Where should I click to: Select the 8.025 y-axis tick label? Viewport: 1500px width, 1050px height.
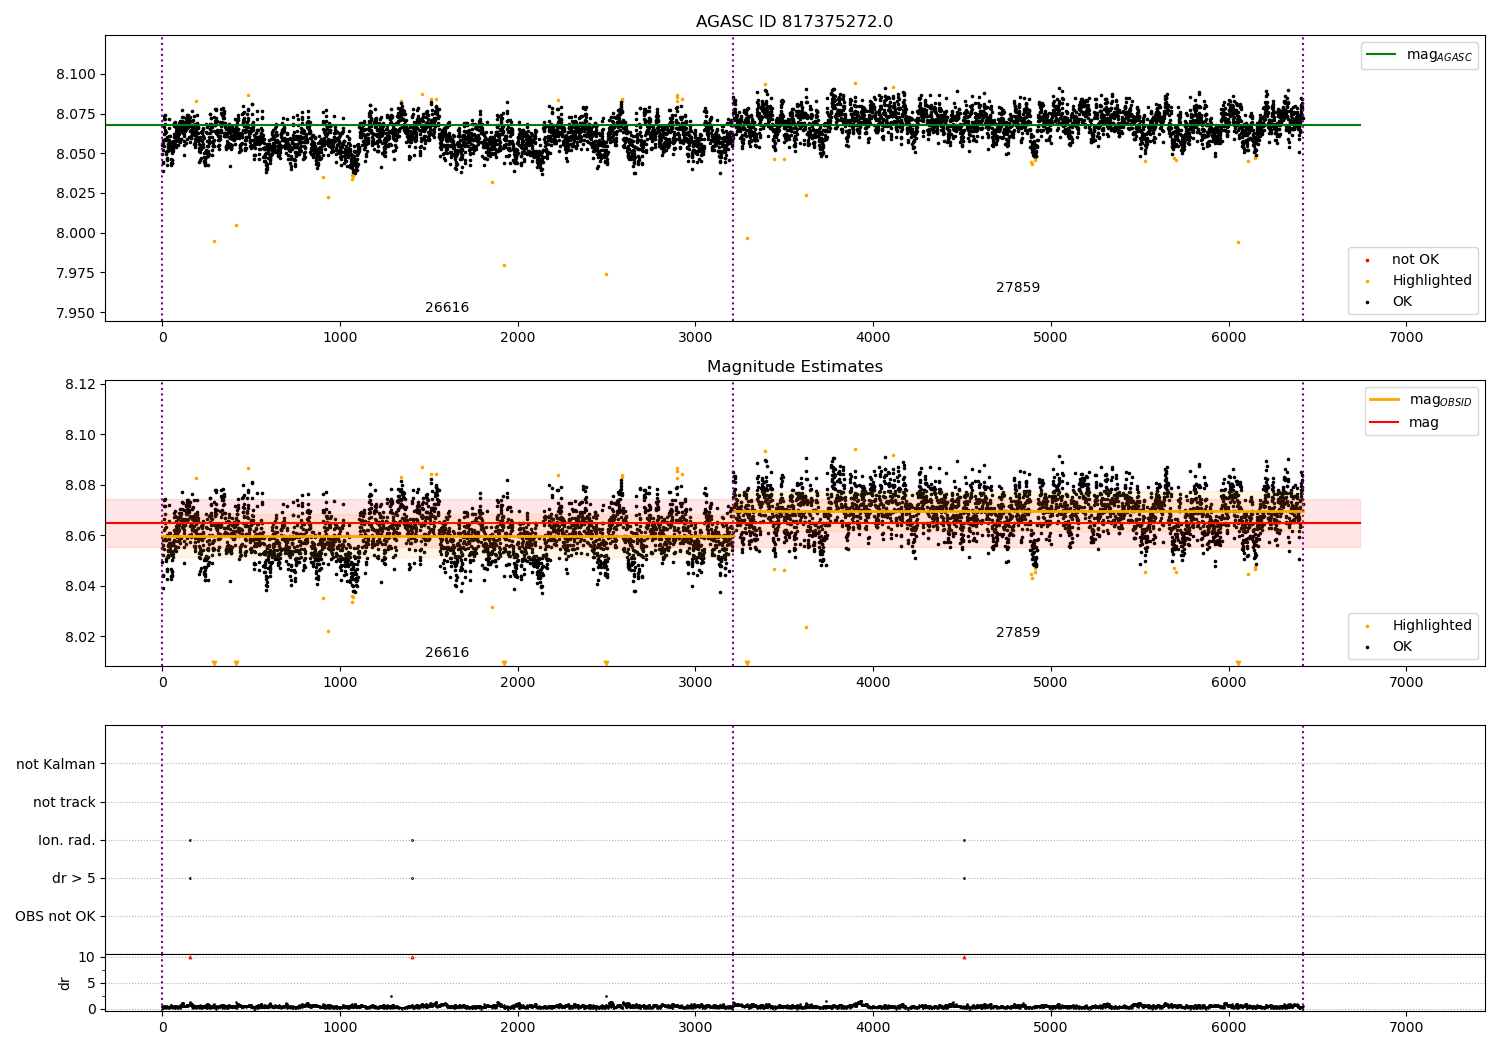76,194
